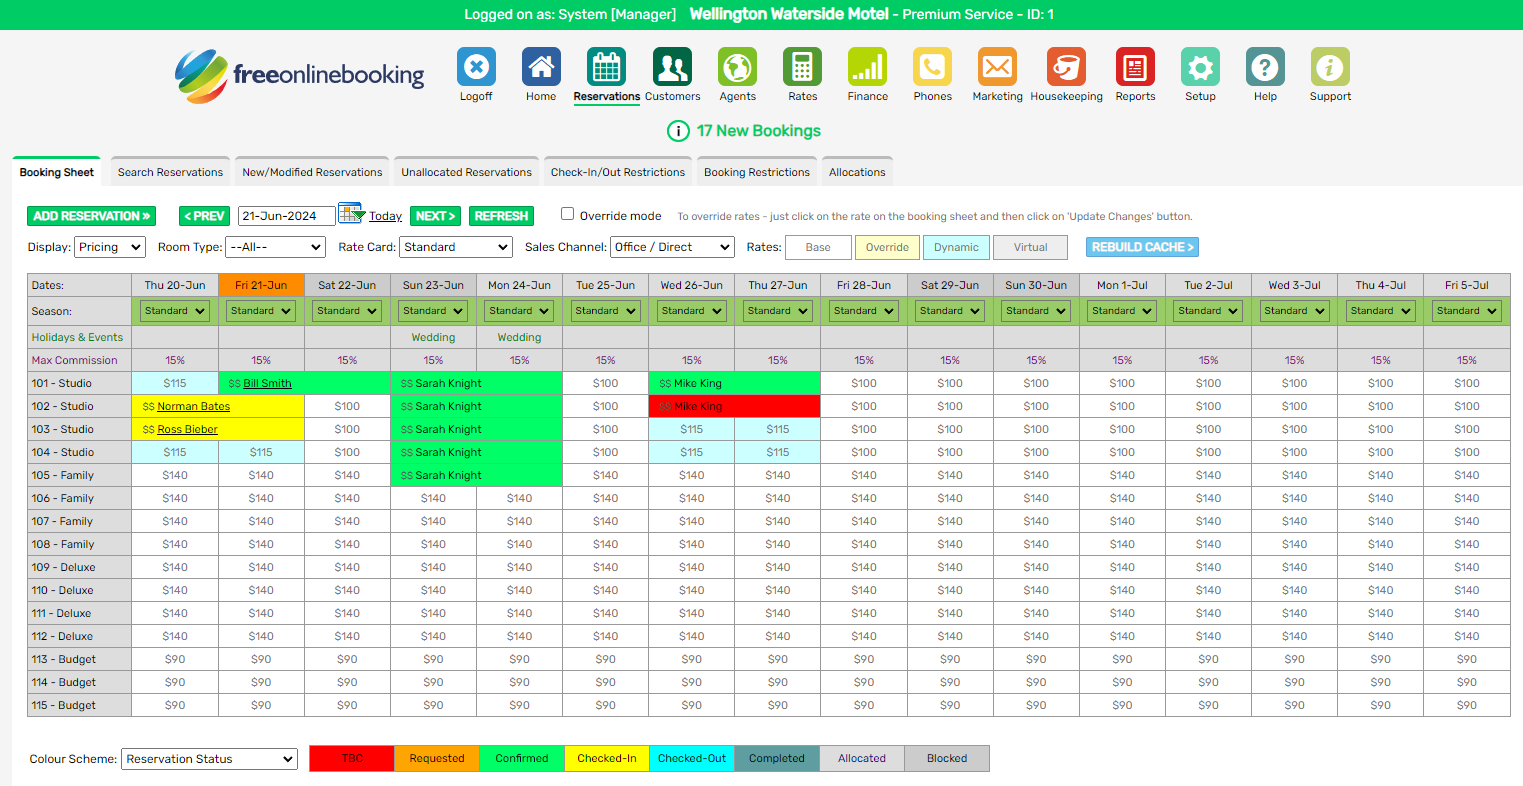Image resolution: width=1523 pixels, height=786 pixels.
Task: Open the Agents globe icon
Action: tap(737, 67)
